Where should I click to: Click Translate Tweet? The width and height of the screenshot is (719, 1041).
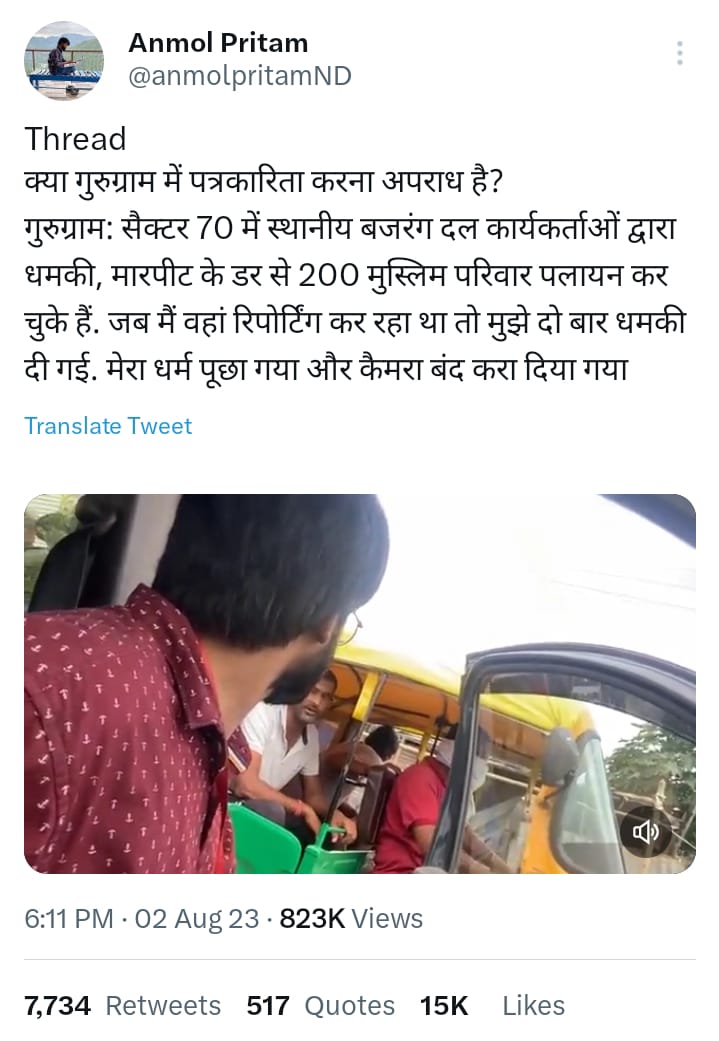coord(108,426)
